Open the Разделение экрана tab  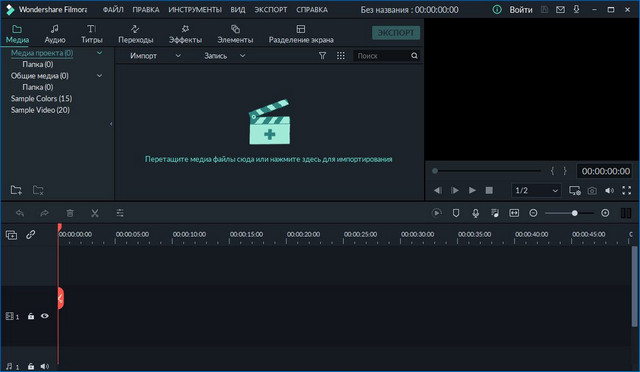tap(301, 34)
